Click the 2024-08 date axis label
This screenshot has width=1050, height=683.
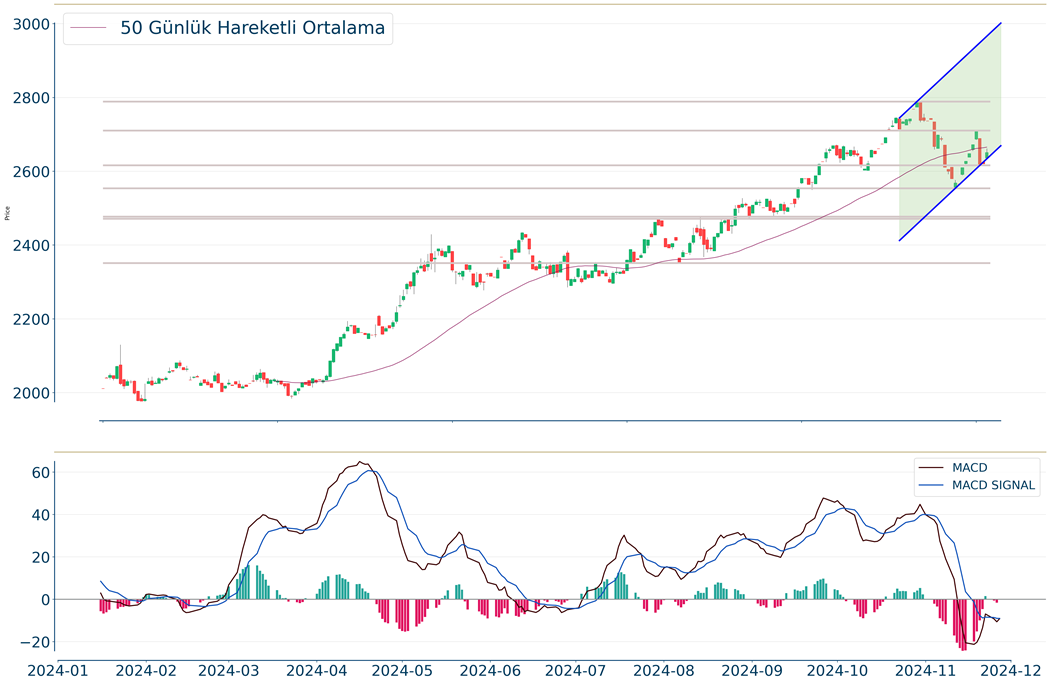664,670
